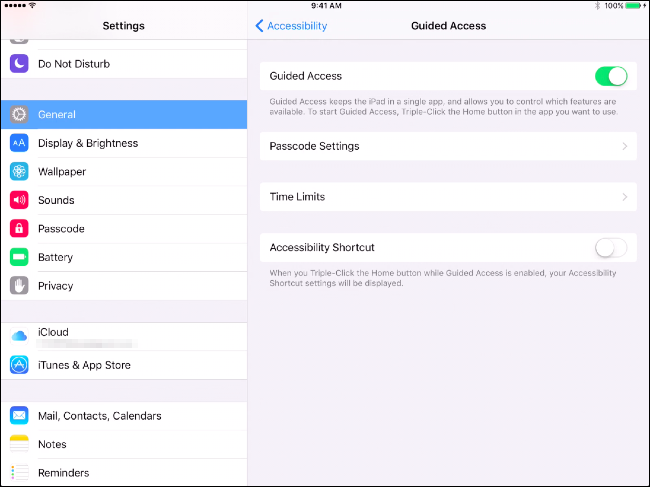Tap the Guided Access description text
This screenshot has width=650, height=487.
coord(443,107)
